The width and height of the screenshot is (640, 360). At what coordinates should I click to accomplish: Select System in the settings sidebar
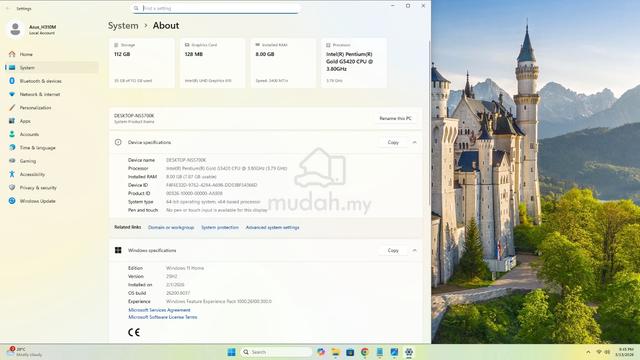click(51, 68)
